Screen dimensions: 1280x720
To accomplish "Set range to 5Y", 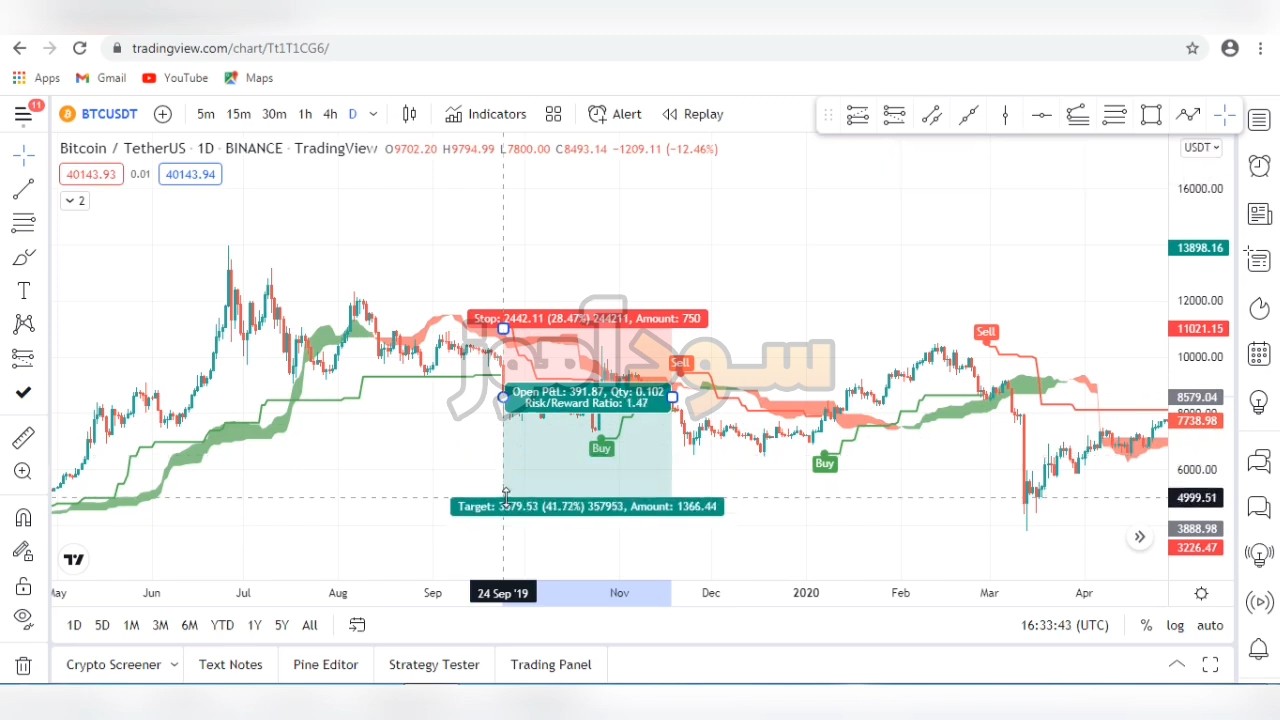I will point(282,625).
